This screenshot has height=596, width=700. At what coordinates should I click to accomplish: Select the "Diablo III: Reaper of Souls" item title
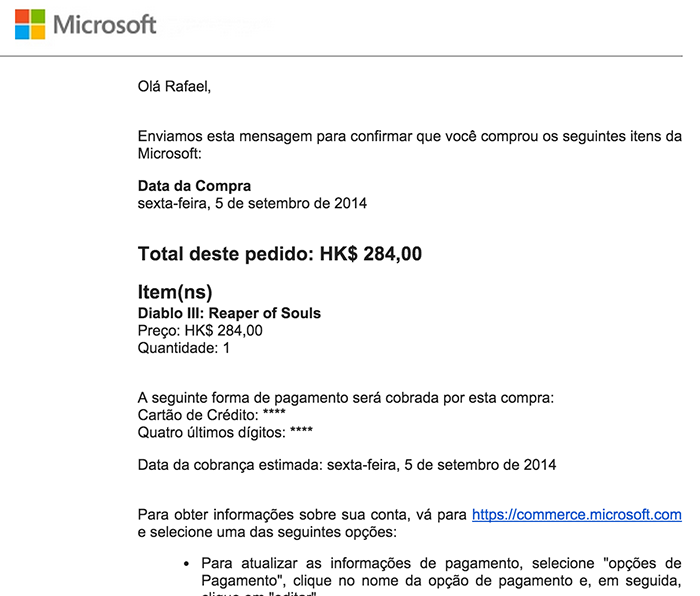[x=229, y=313]
